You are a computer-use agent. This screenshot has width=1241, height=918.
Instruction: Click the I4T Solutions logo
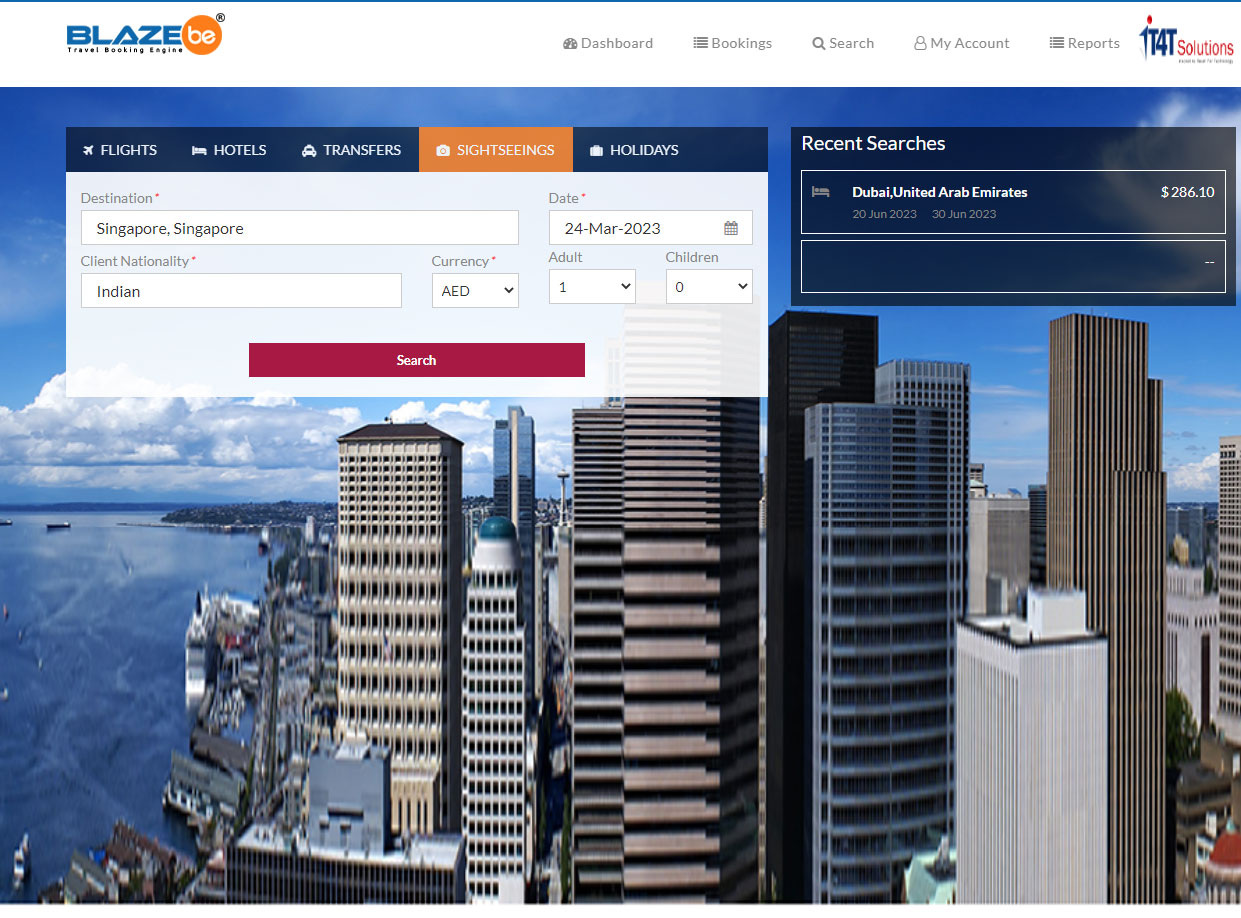point(1186,40)
